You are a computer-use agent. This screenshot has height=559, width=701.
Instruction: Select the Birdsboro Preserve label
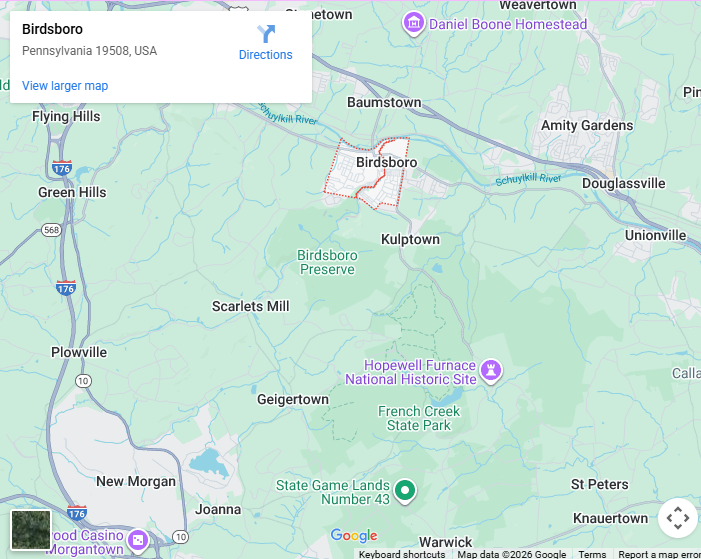[x=327, y=262]
